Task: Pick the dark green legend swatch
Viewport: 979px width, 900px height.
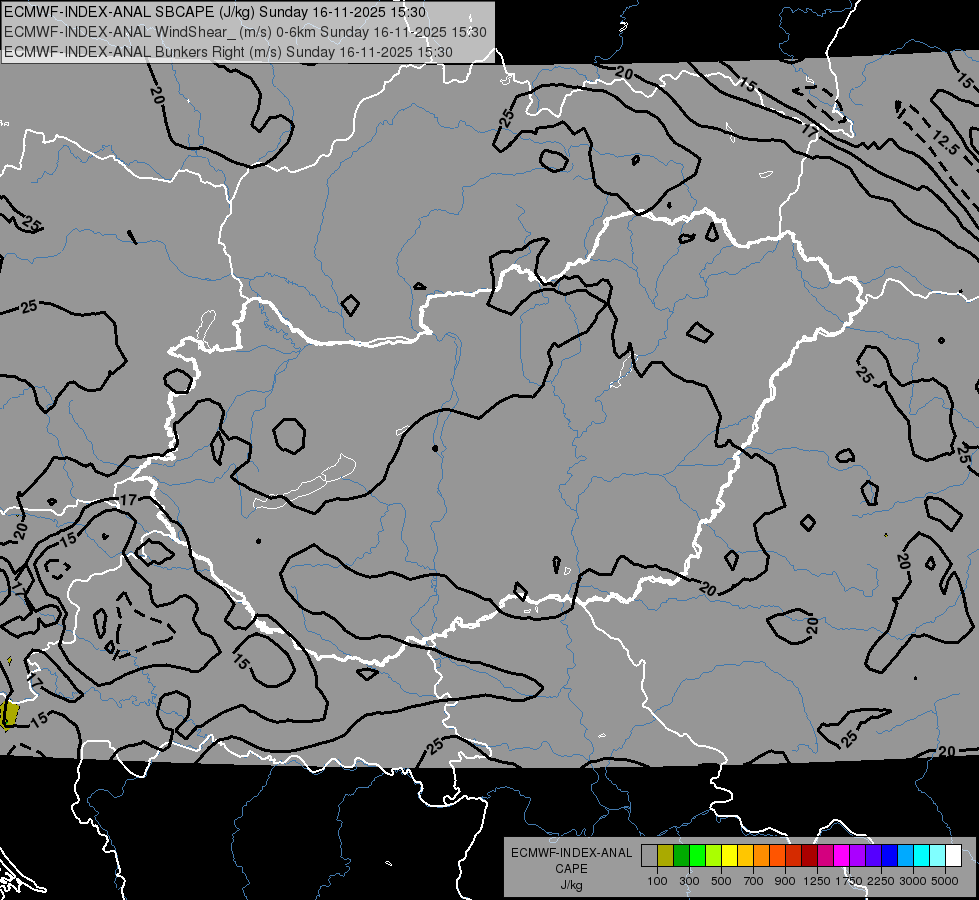Action: click(x=681, y=855)
